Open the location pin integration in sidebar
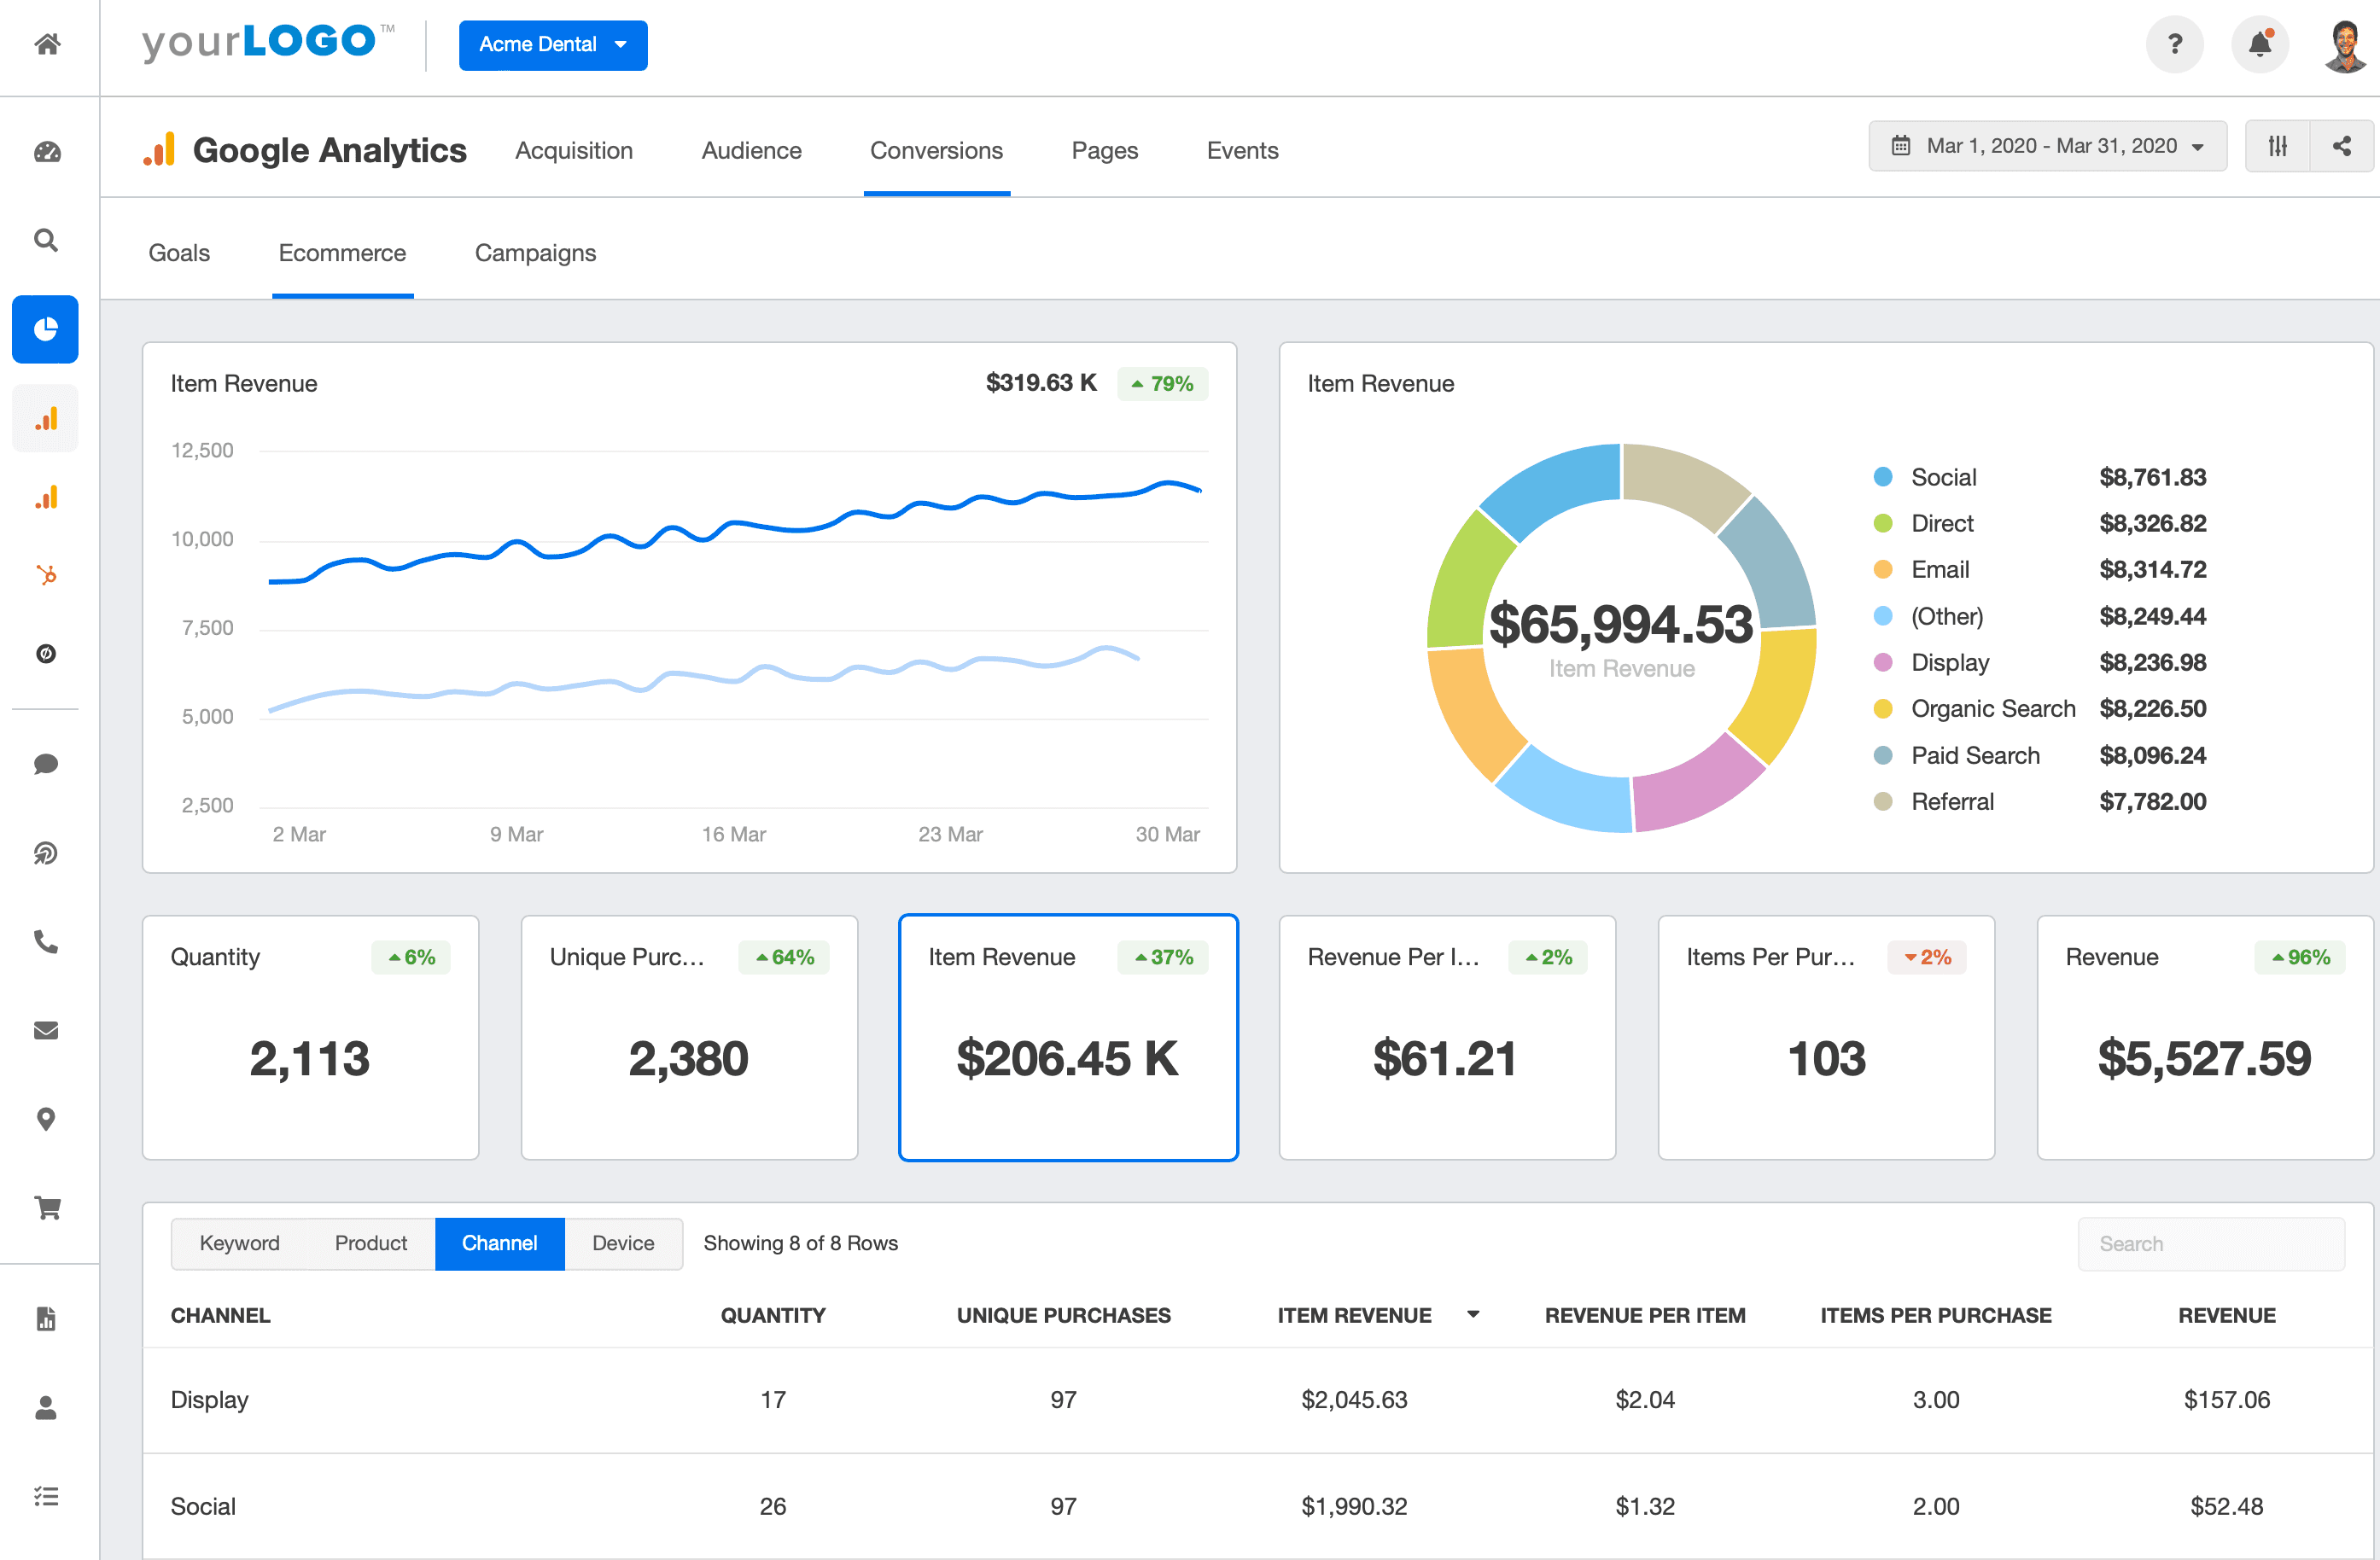This screenshot has height=1560, width=2380. [46, 1119]
